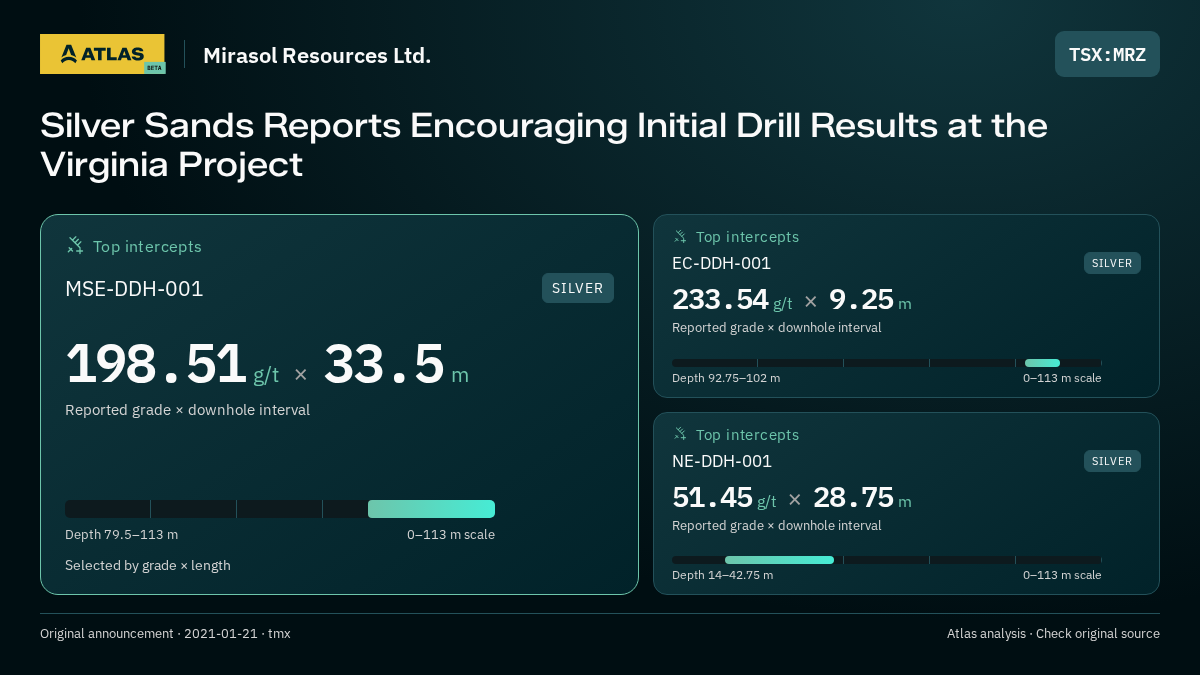Viewport: 1200px width, 675px height.
Task: Click the drill icon in the MSE-DDH-001 card
Action: point(75,245)
